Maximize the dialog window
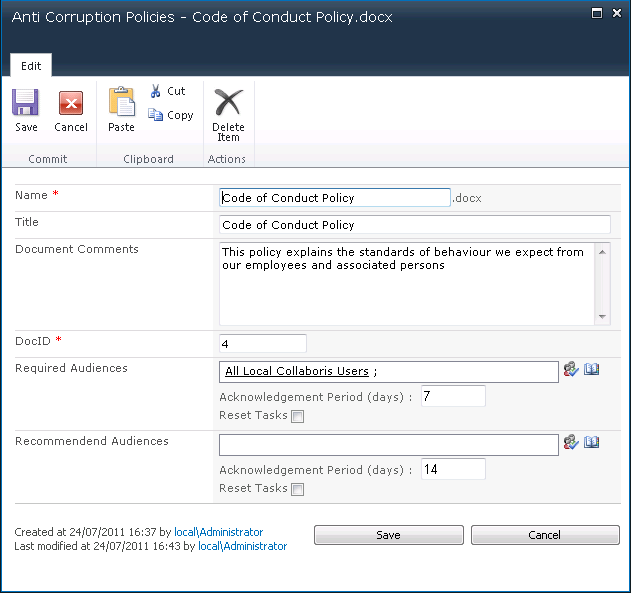631x593 pixels. point(597,13)
